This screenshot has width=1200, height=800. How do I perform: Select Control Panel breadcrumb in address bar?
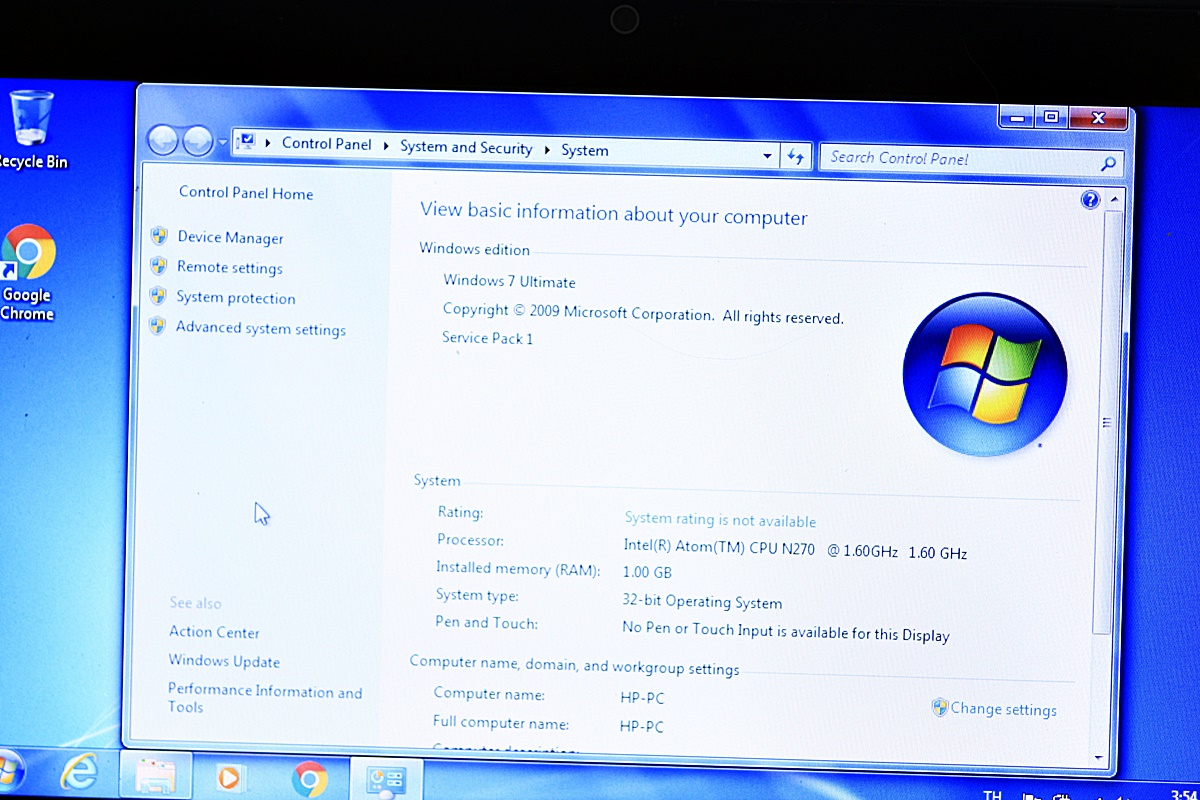click(x=326, y=144)
